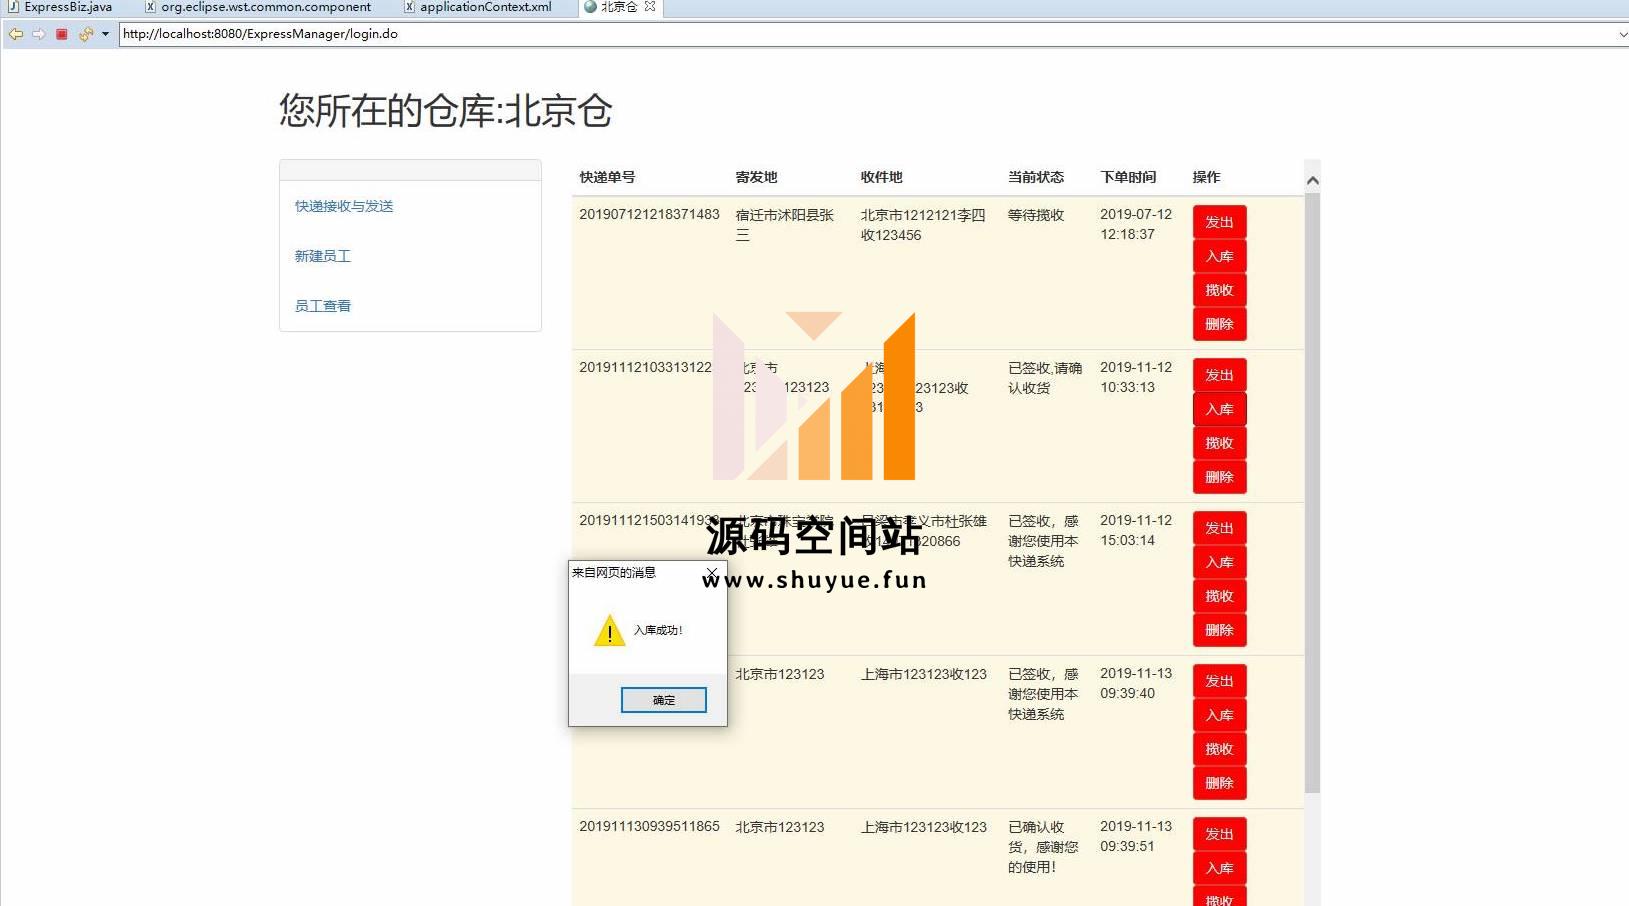Click the 等待揽收 status cell
The image size is (1629, 906).
click(x=1036, y=215)
